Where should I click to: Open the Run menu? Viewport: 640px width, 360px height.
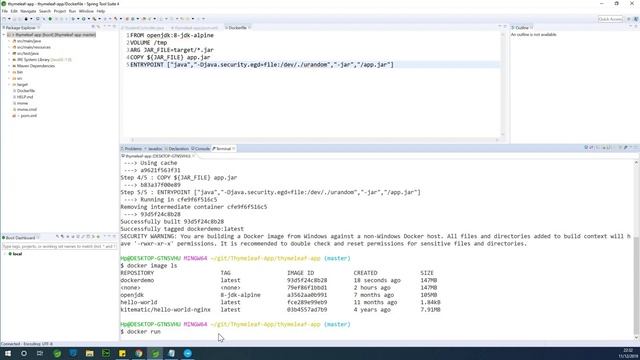pyautogui.click(x=72, y=11)
